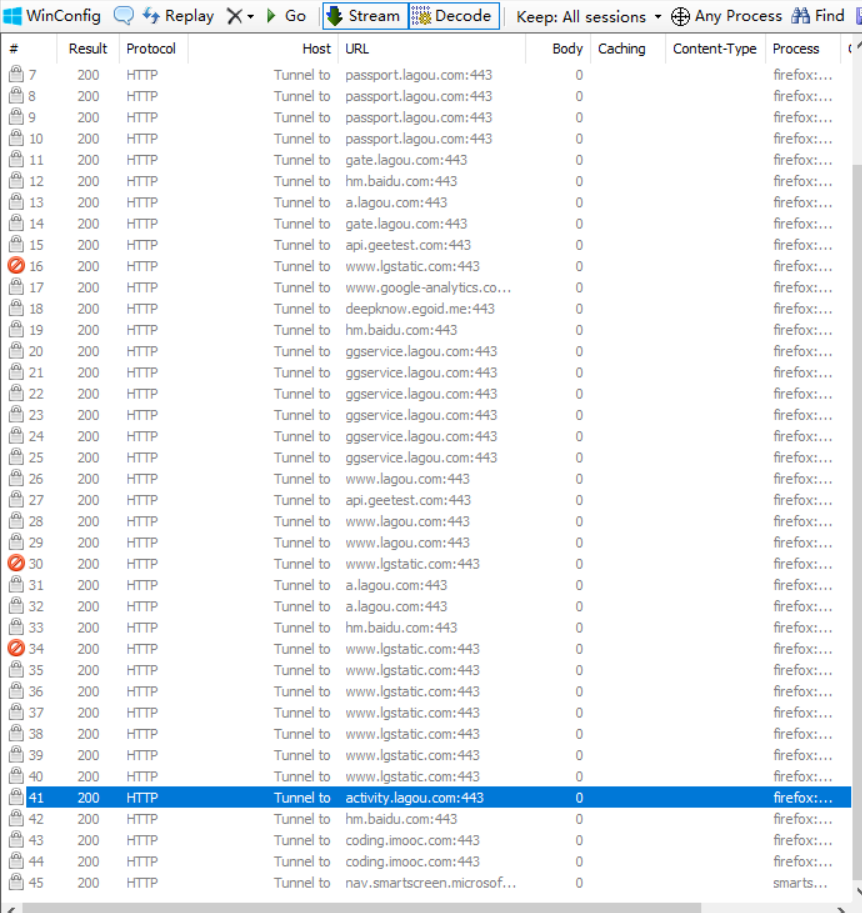Toggle the Decode option
This screenshot has height=913, width=862.
(x=454, y=16)
